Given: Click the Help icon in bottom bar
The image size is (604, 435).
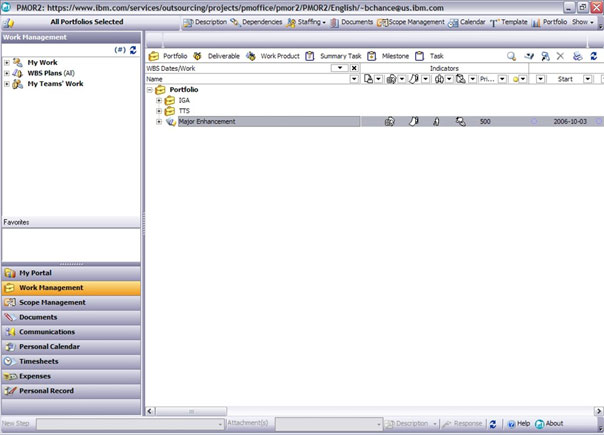Looking at the screenshot, I should pyautogui.click(x=518, y=424).
